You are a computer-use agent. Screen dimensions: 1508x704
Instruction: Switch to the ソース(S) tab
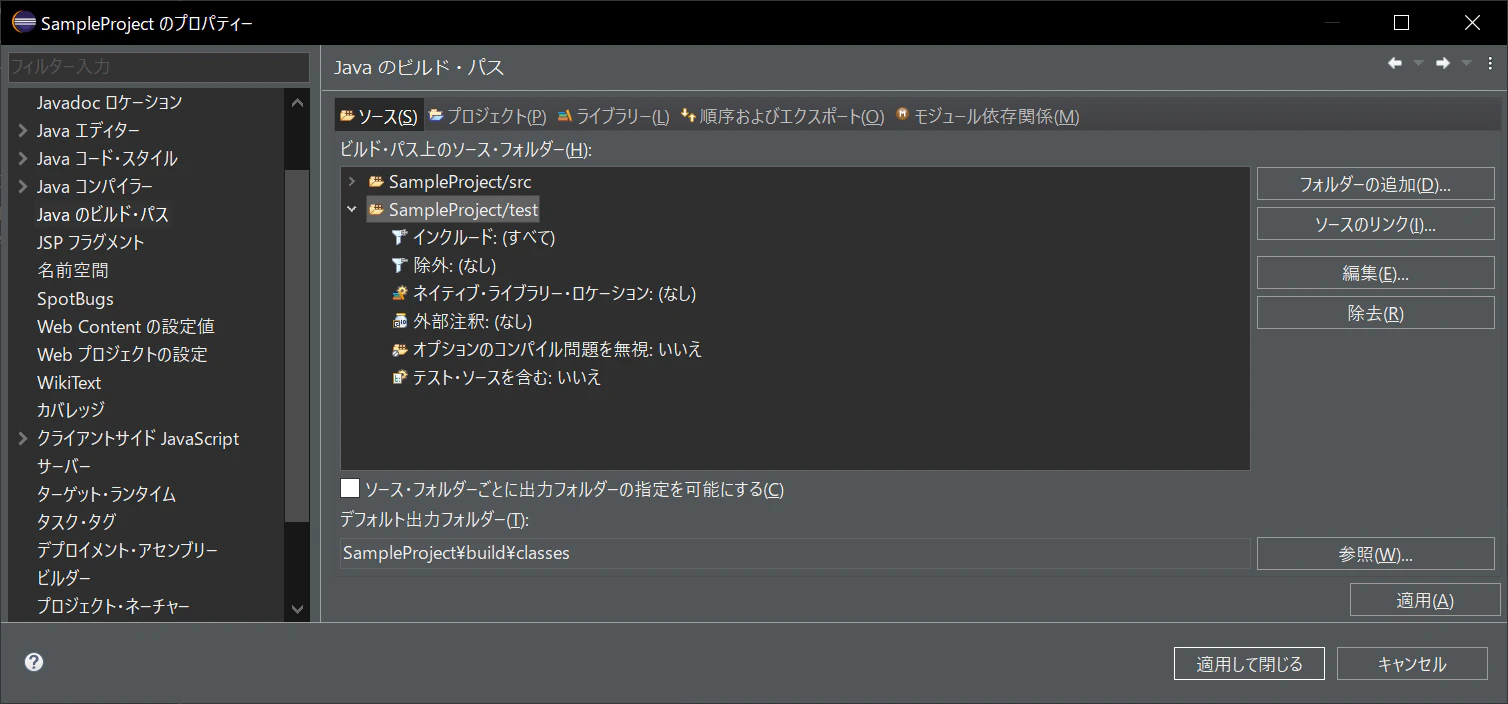coord(379,116)
